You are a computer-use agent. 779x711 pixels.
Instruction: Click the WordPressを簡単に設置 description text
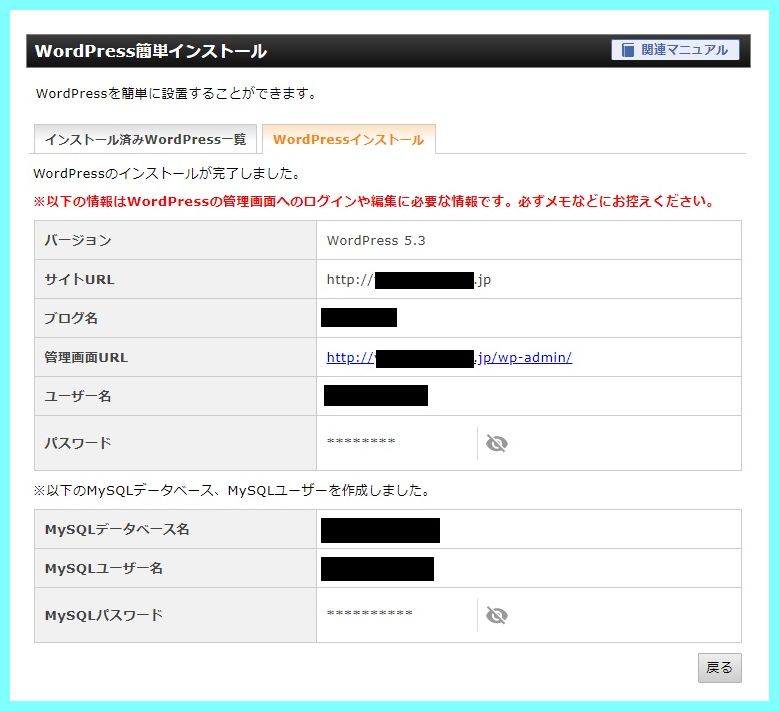tap(176, 93)
